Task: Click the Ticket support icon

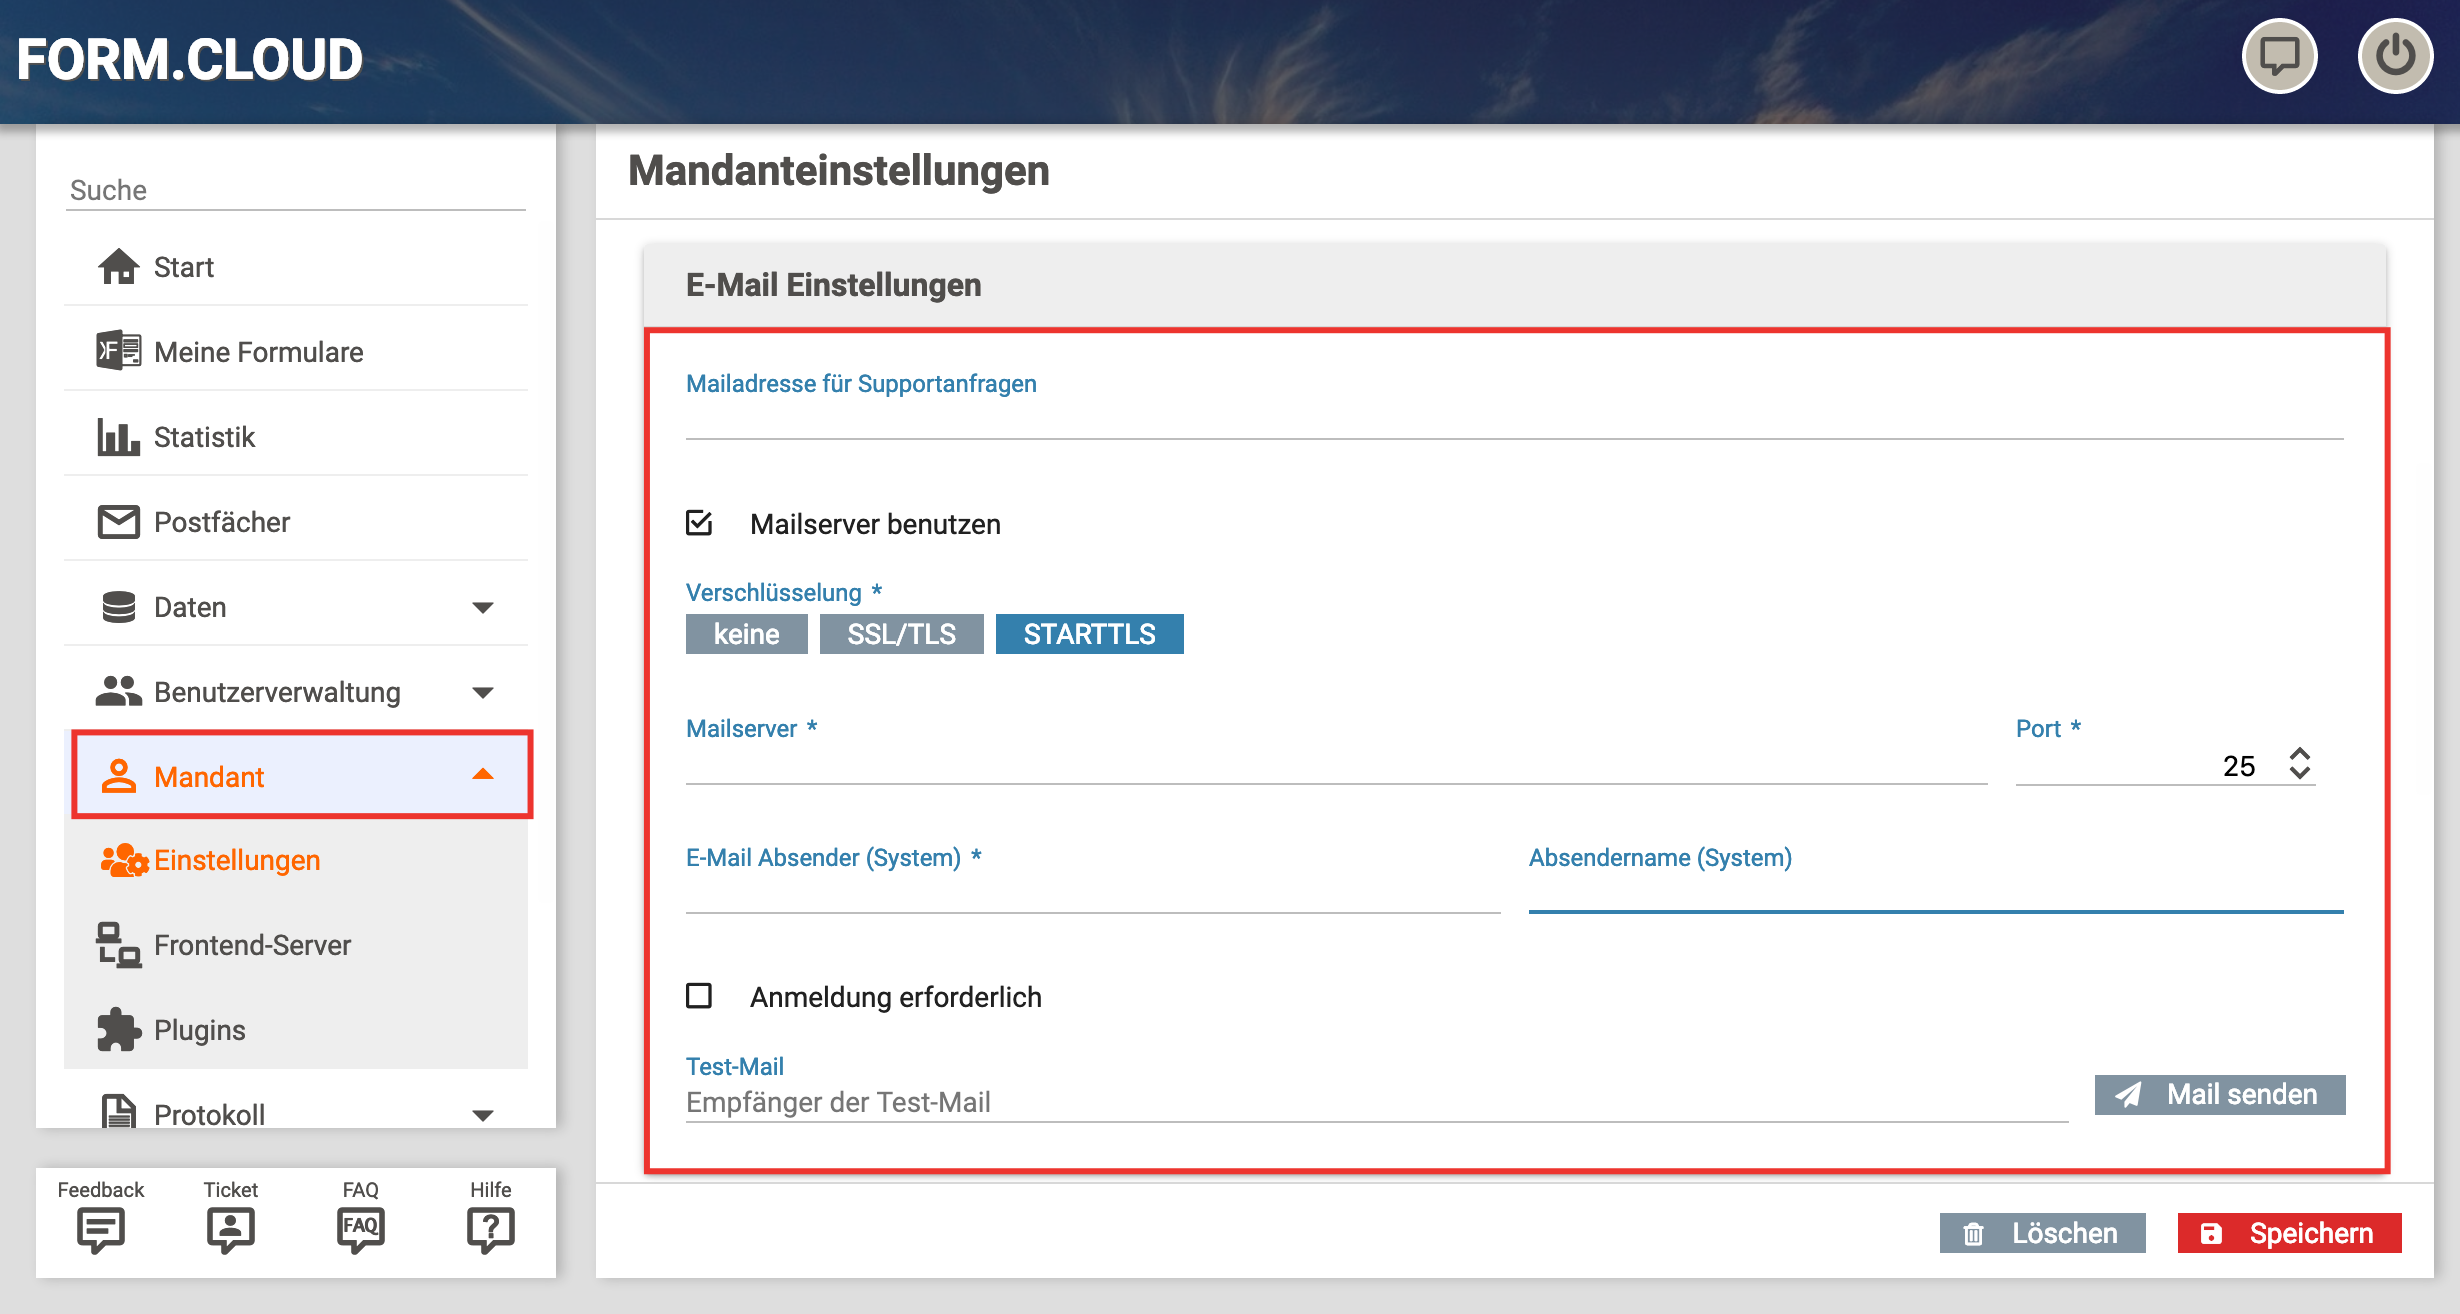Action: pyautogui.click(x=231, y=1228)
